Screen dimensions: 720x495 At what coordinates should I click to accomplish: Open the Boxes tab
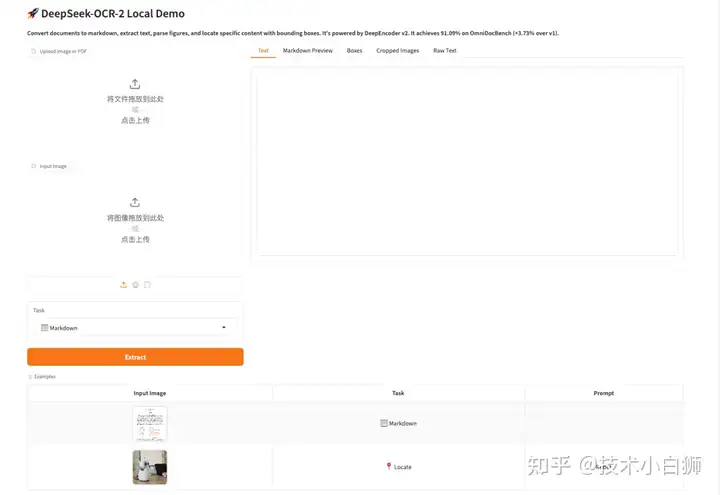[354, 51]
